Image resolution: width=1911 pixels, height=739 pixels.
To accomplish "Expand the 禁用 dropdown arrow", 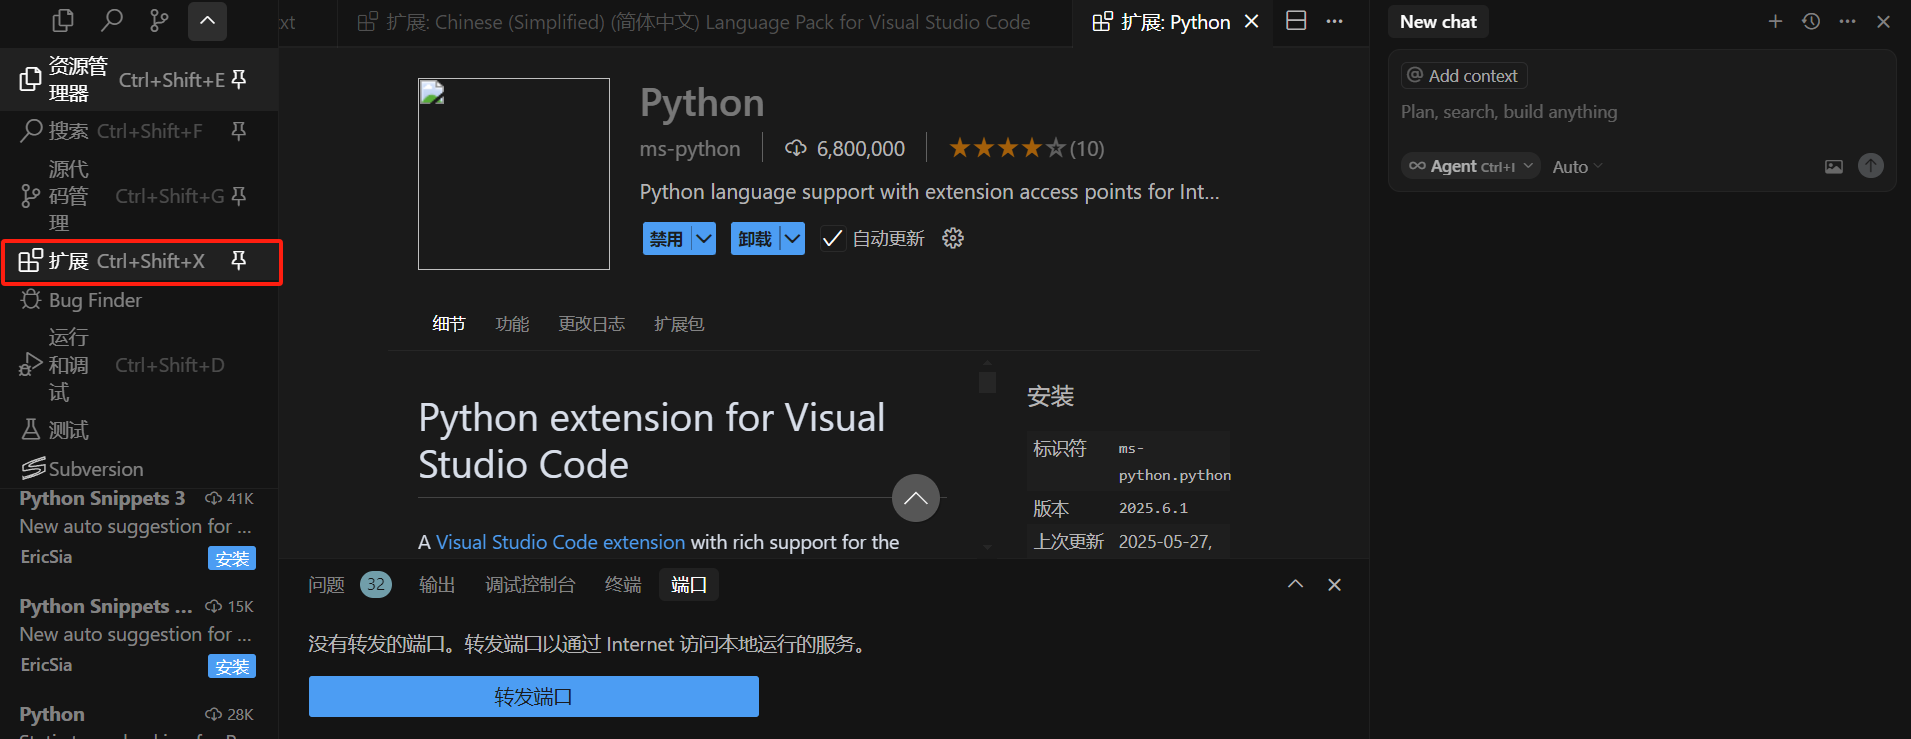I will point(704,239).
